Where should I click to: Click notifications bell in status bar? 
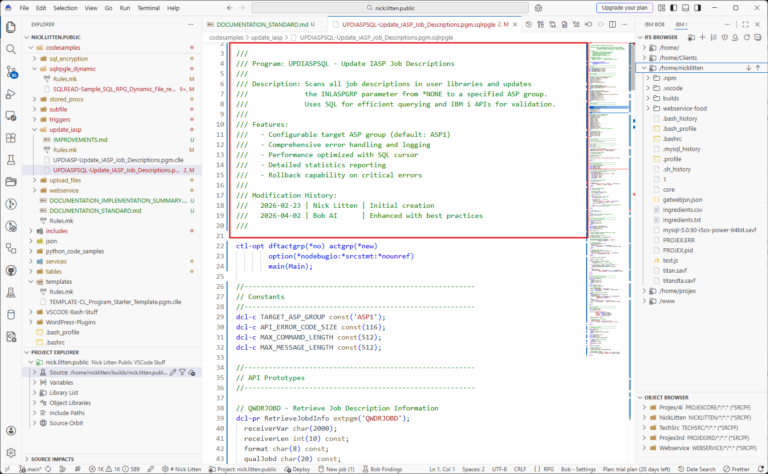pos(761,469)
